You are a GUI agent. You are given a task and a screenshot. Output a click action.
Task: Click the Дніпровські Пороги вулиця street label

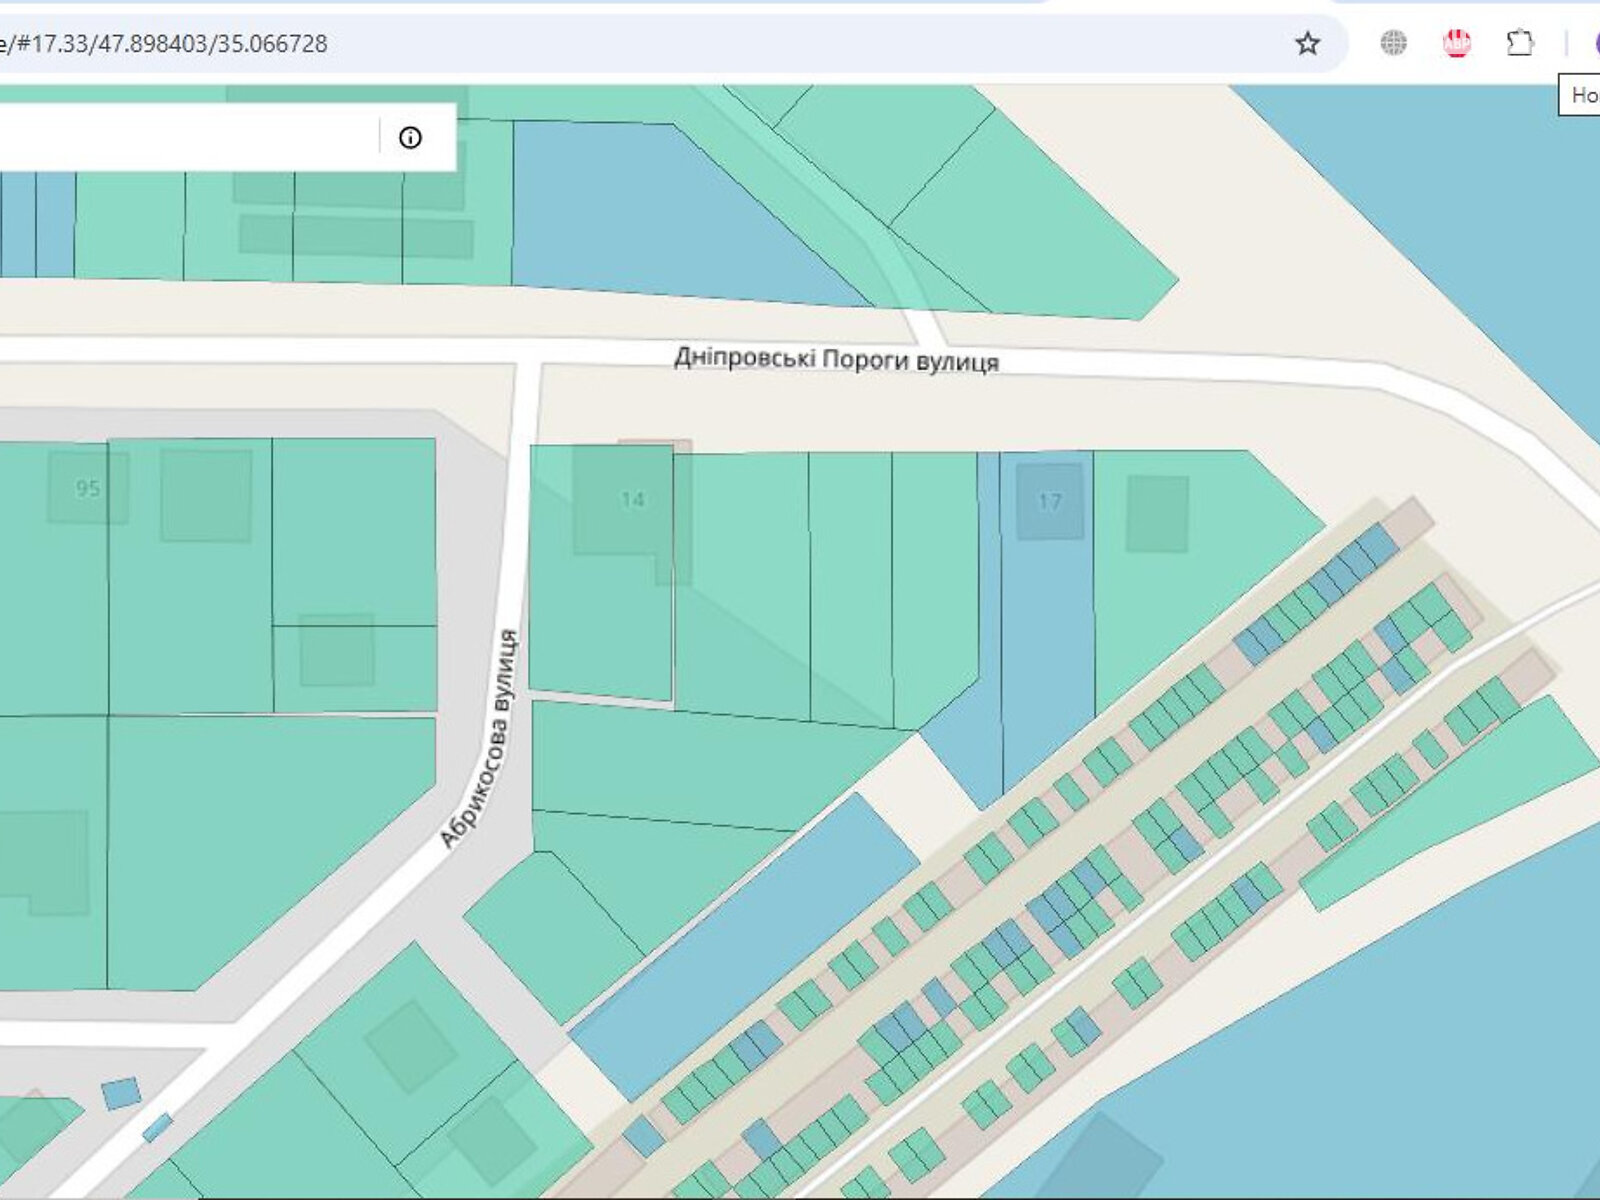click(836, 359)
